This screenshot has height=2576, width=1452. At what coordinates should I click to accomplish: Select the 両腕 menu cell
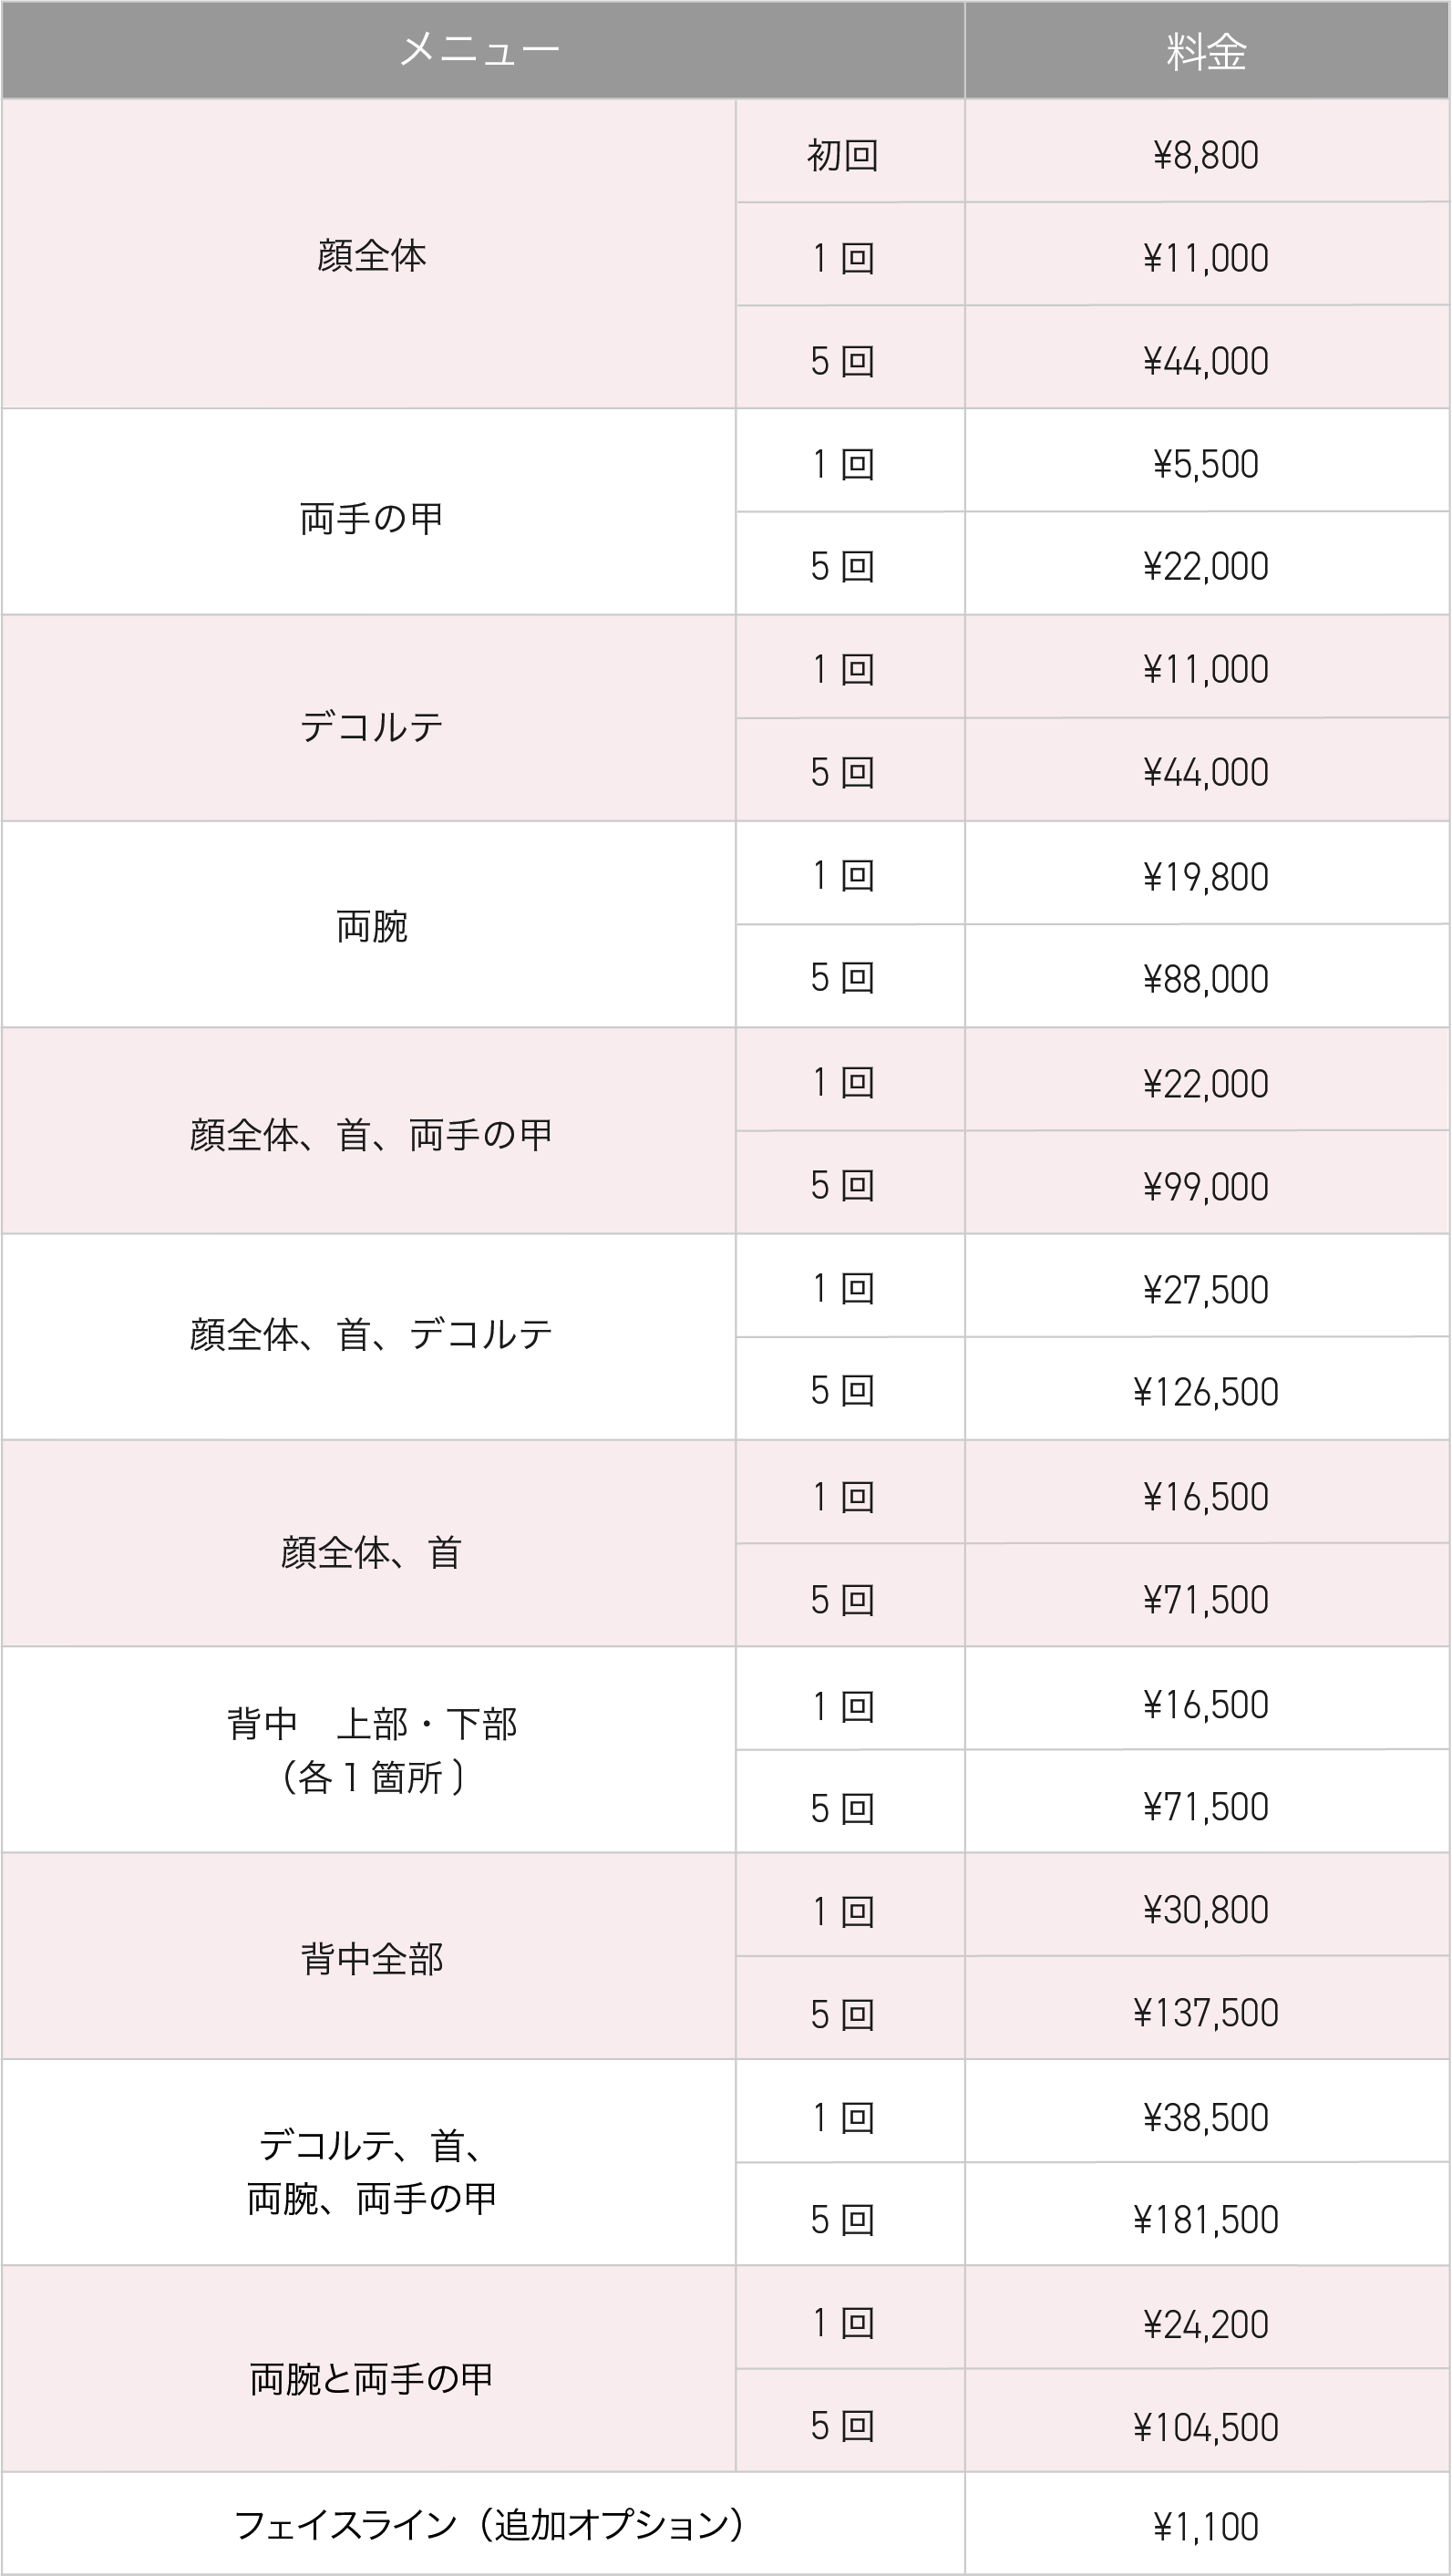point(371,926)
